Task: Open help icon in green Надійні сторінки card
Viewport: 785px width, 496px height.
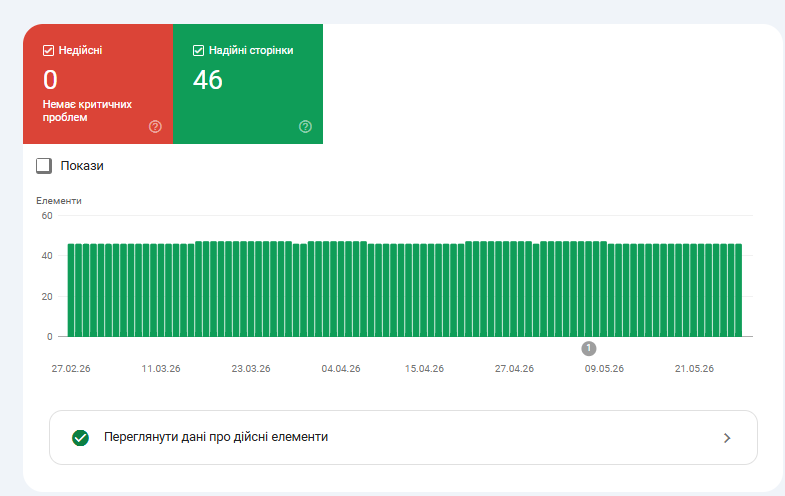Action: click(305, 127)
